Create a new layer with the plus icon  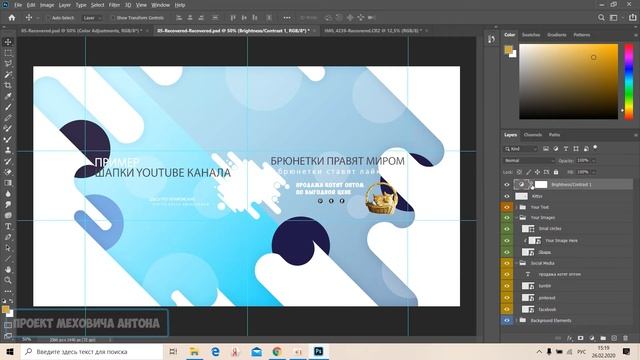click(x=614, y=338)
